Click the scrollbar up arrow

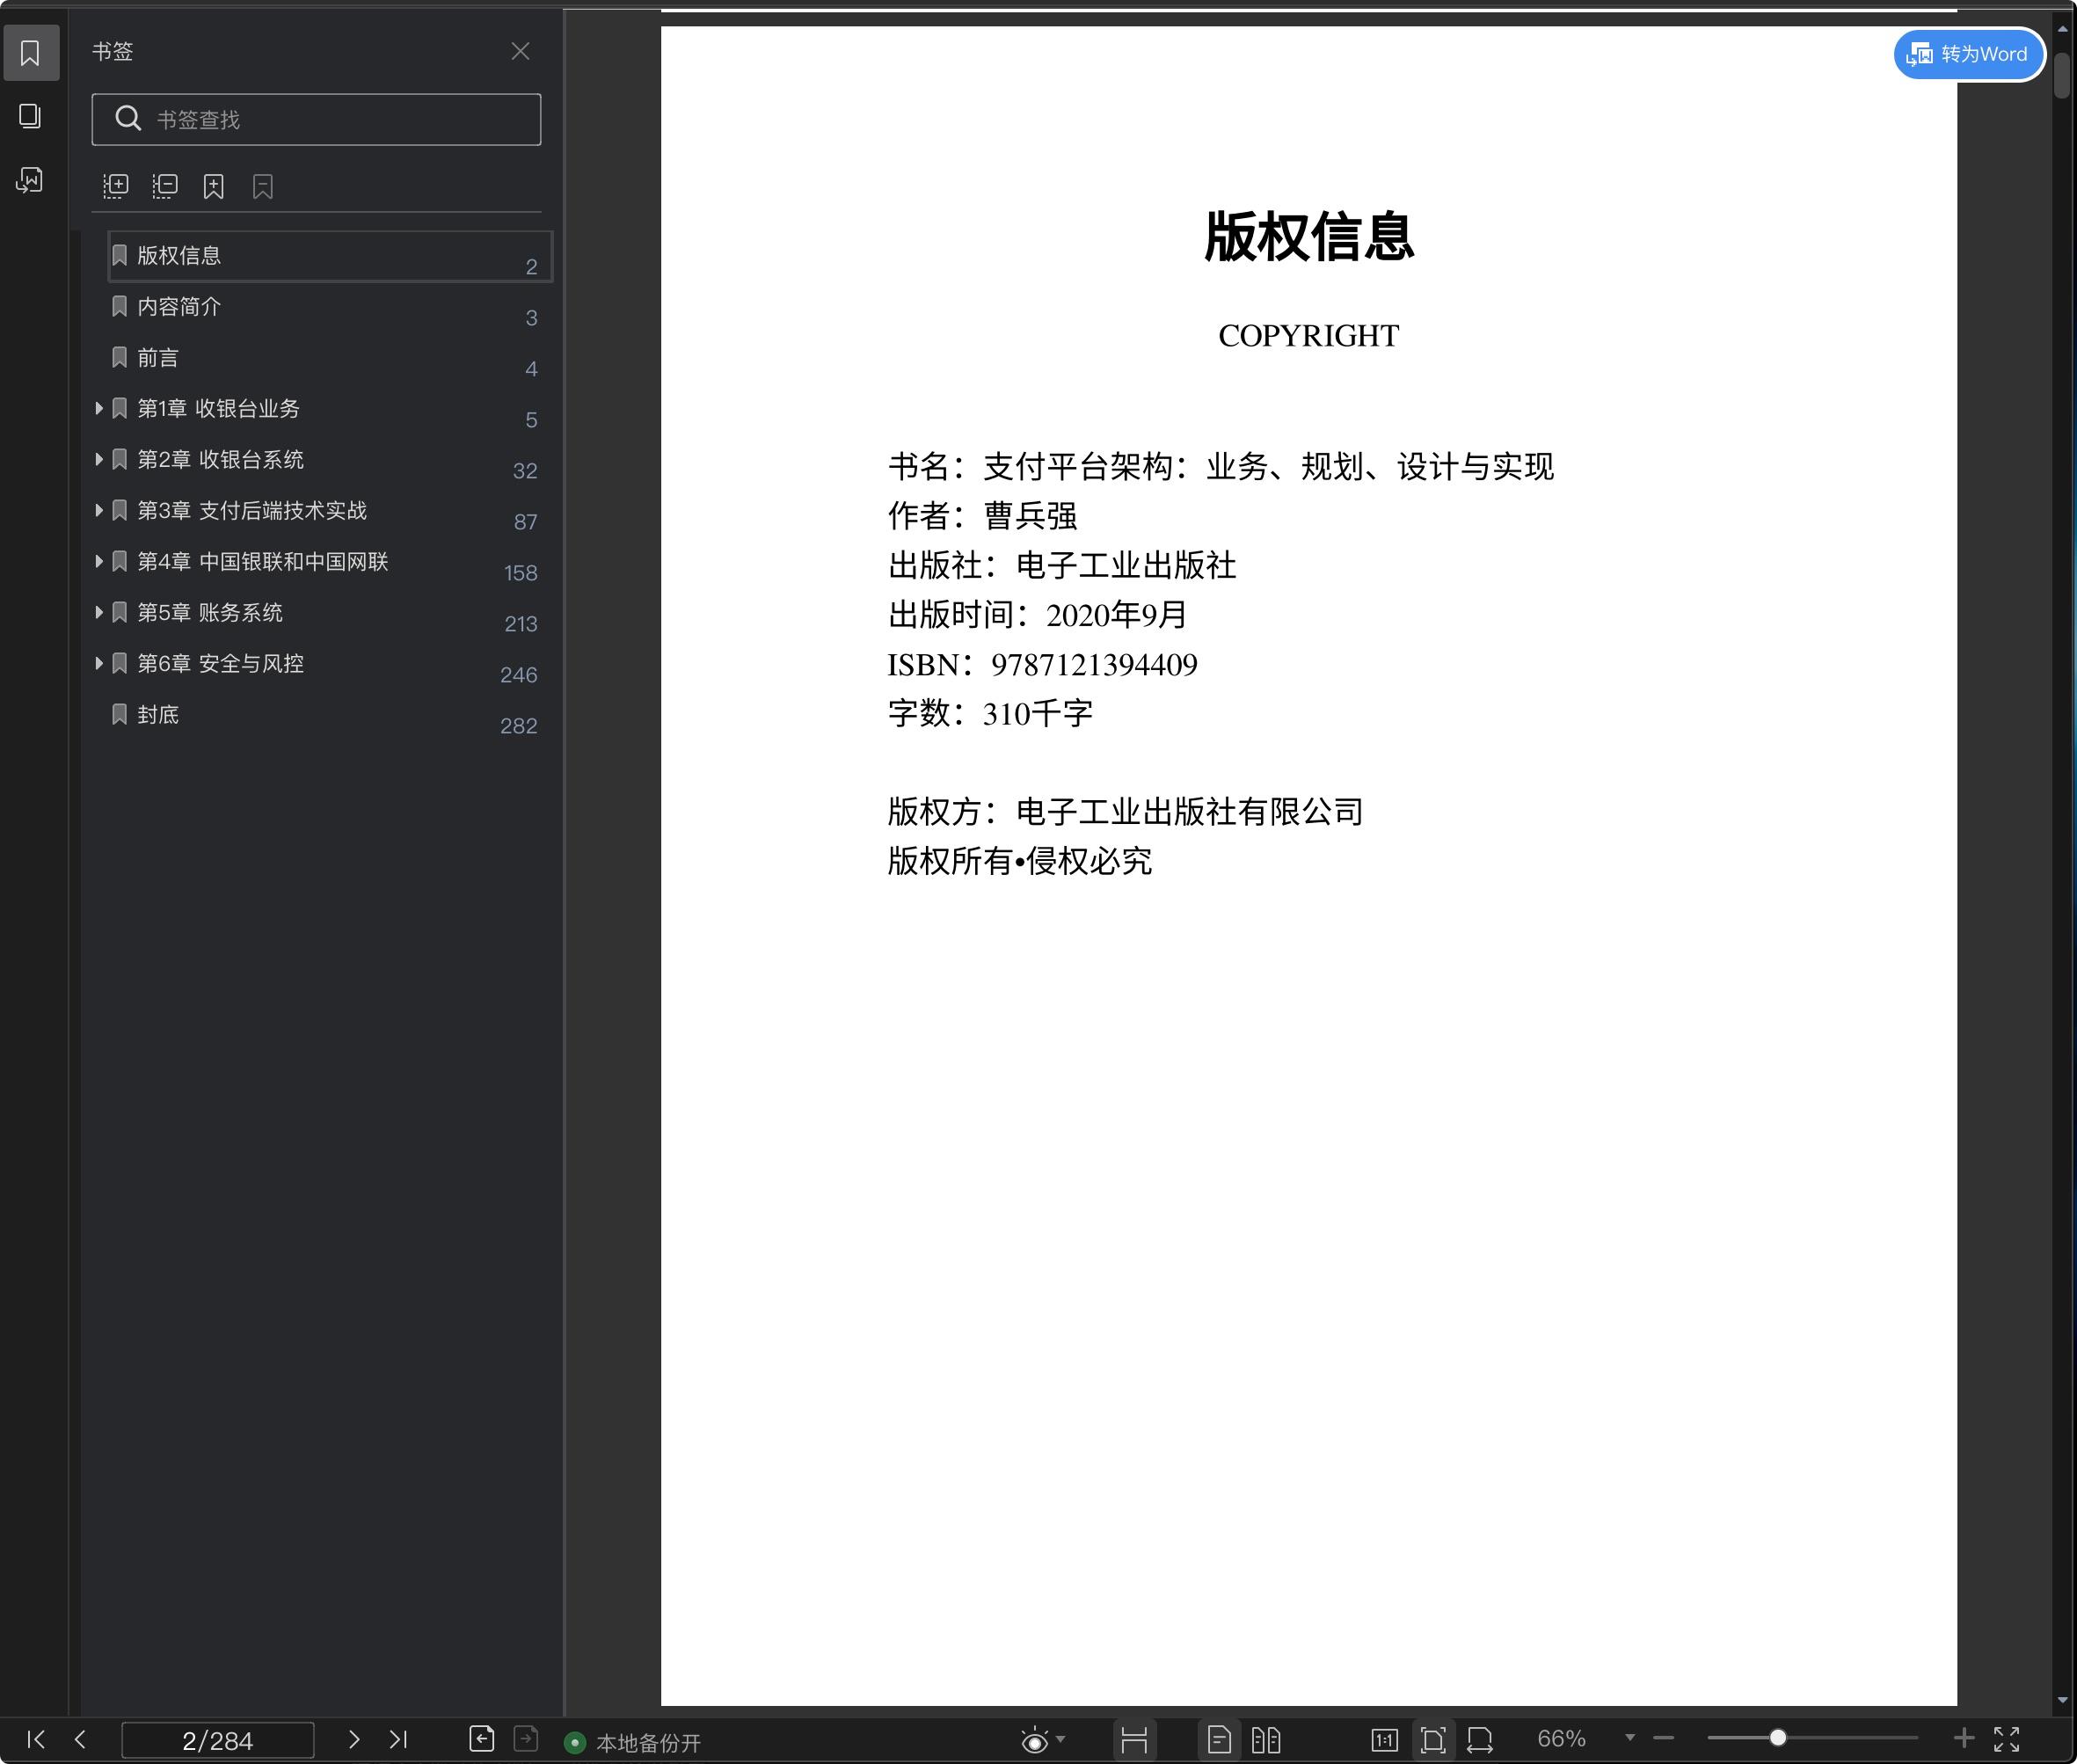pos(2062,28)
